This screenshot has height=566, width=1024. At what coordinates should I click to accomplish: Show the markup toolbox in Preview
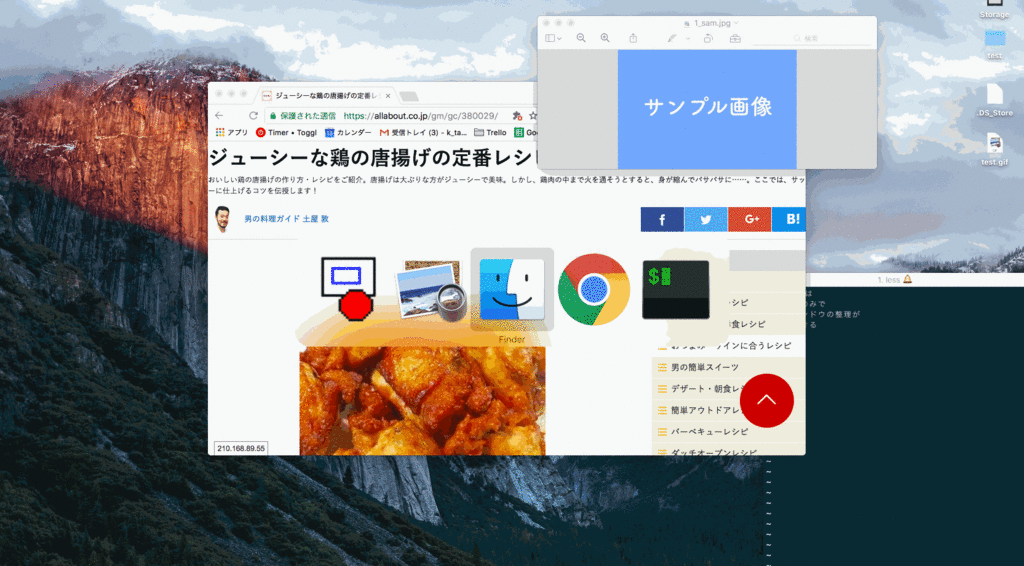coord(735,39)
